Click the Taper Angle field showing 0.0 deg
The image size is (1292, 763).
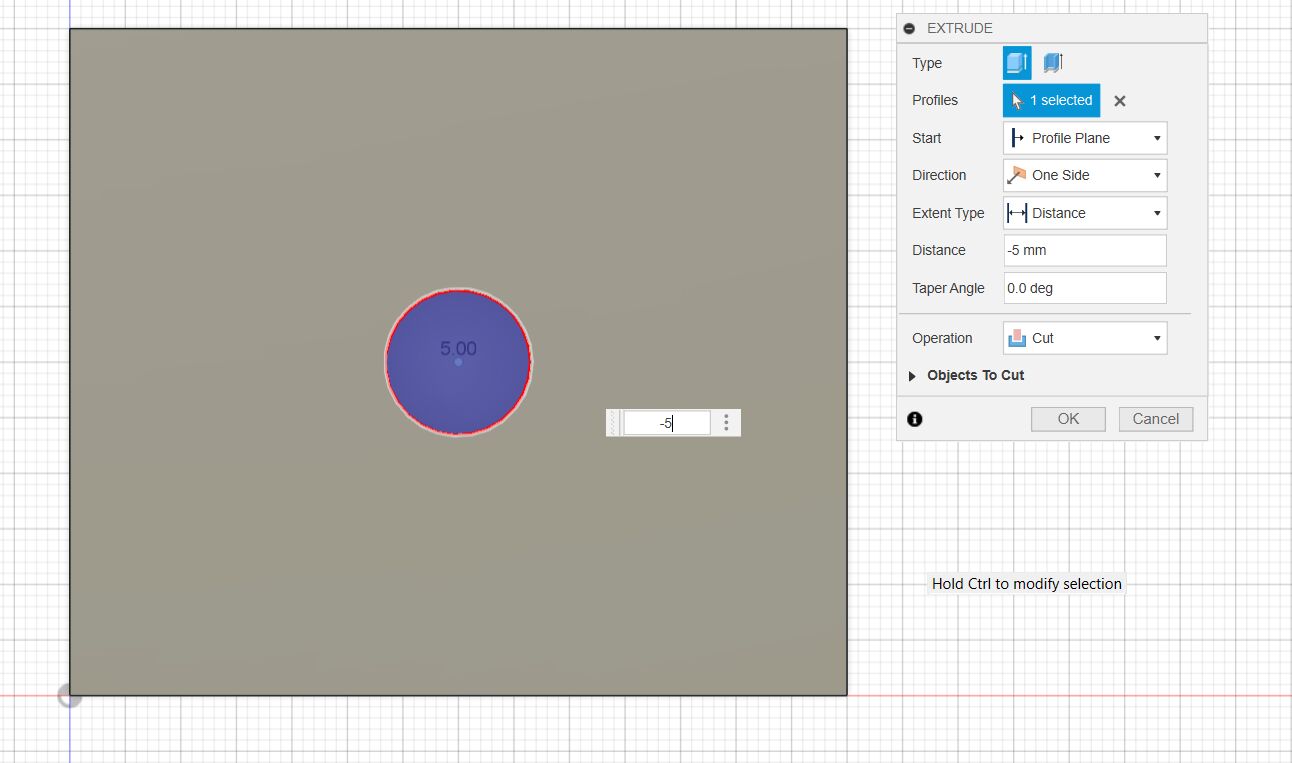coord(1085,288)
